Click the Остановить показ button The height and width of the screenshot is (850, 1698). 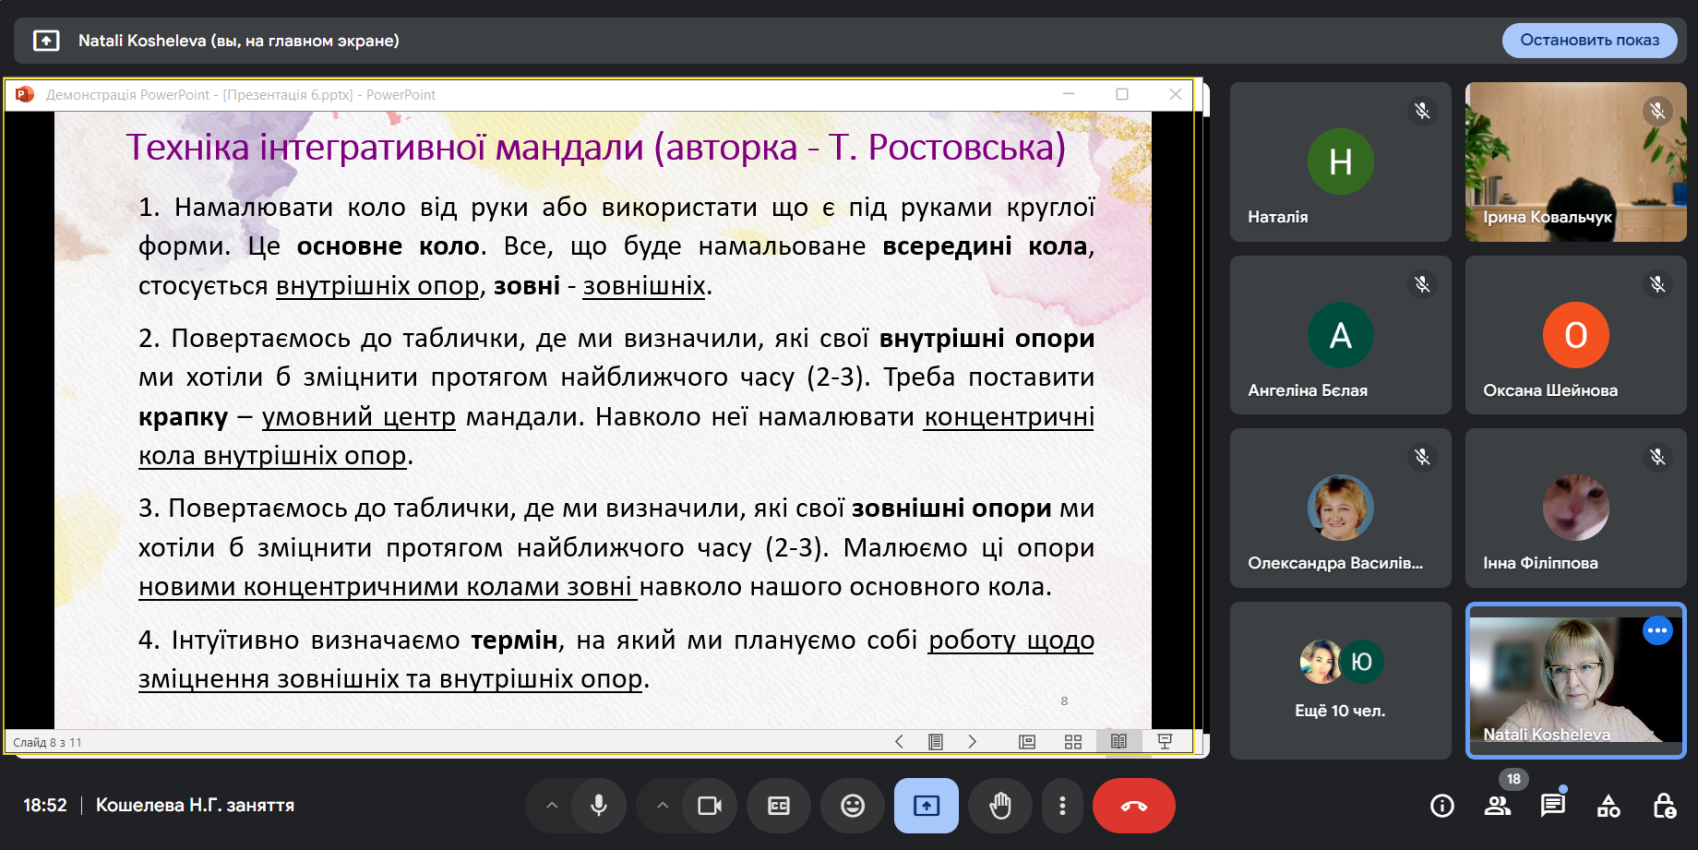(1589, 40)
